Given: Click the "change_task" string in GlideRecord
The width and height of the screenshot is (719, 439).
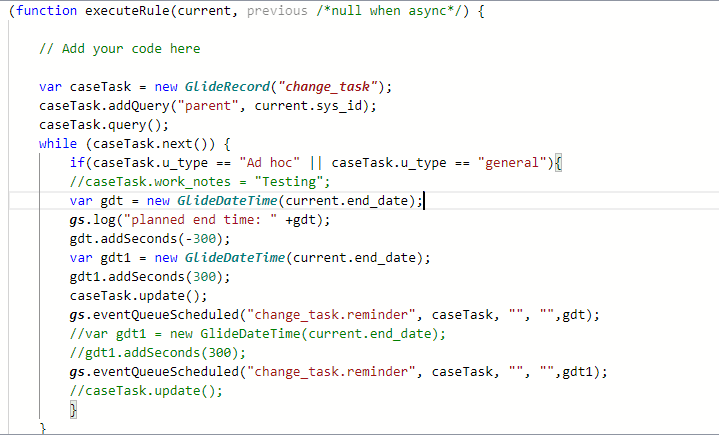Looking at the screenshot, I should 327,87.
